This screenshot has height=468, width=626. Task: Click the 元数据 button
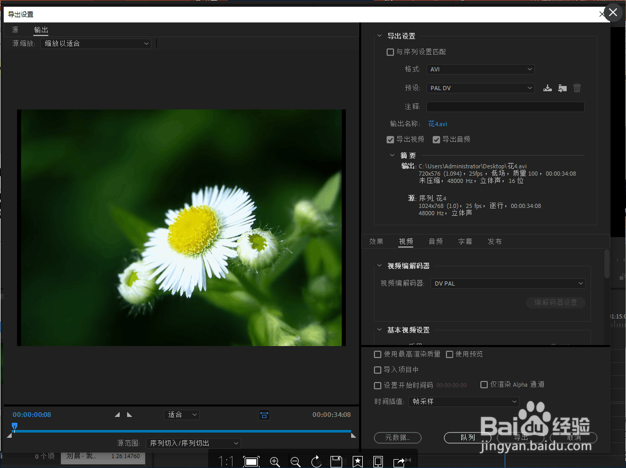click(x=398, y=438)
